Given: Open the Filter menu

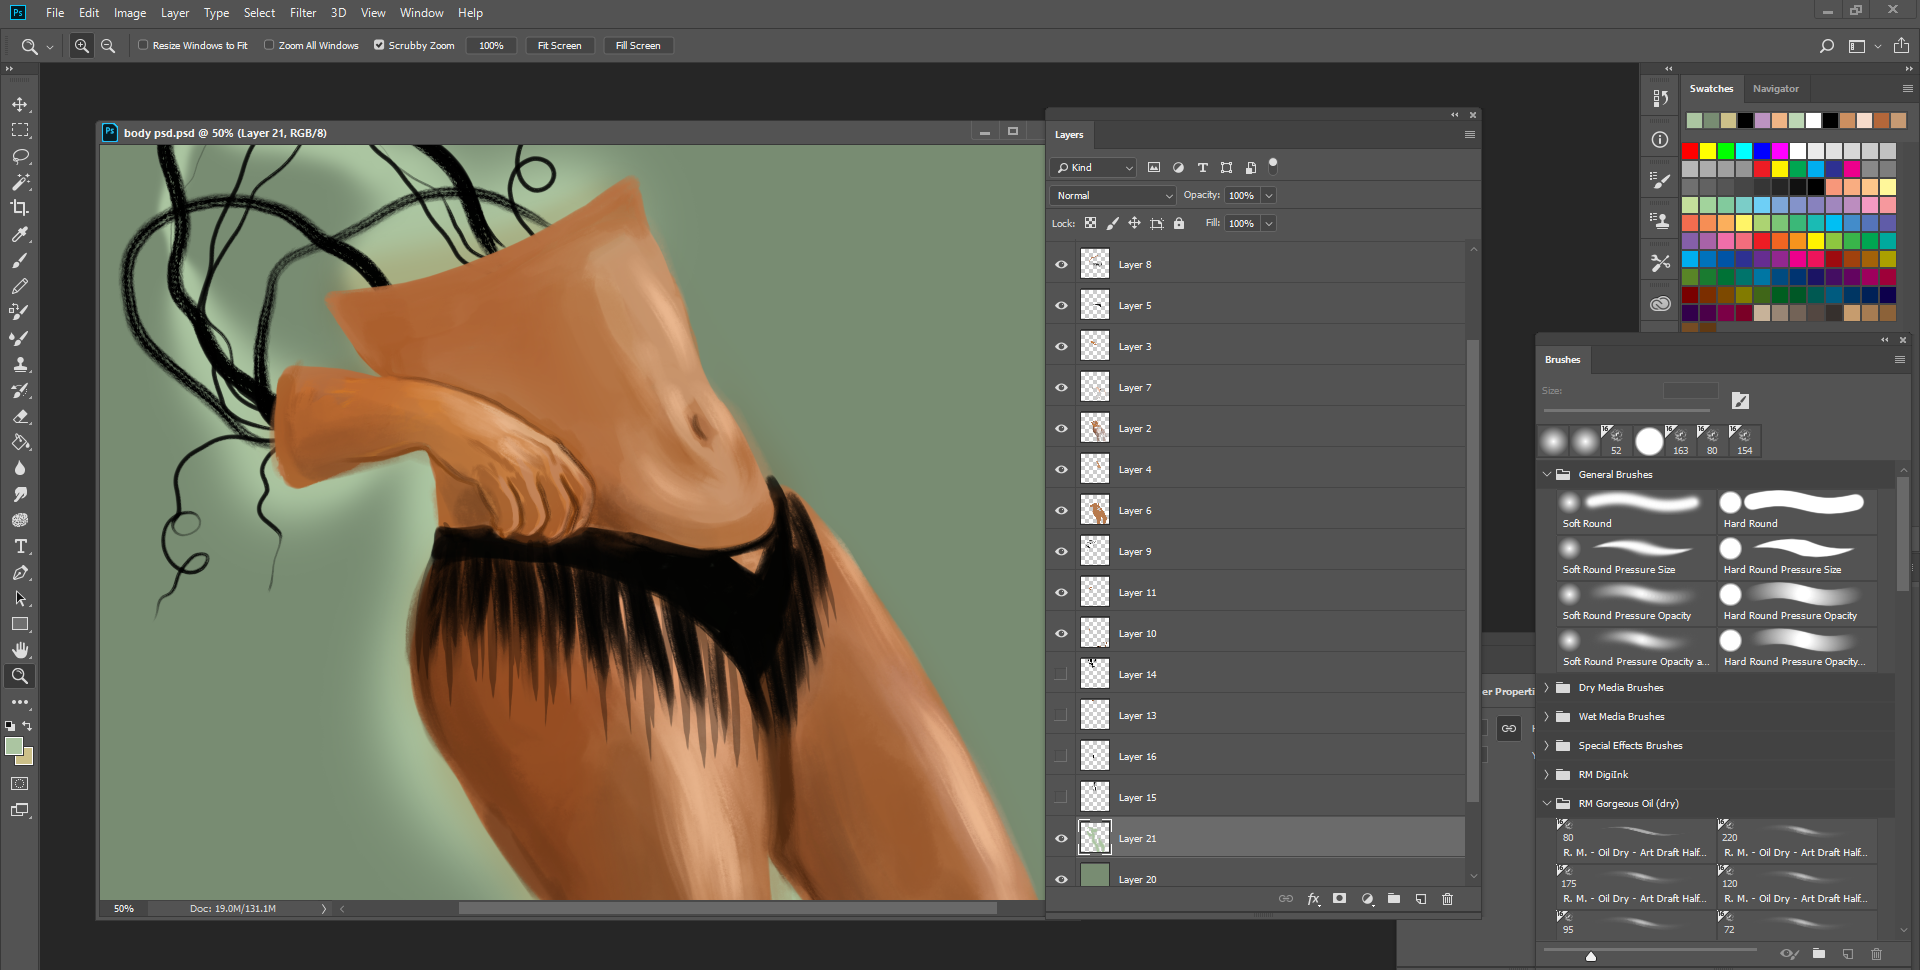Looking at the screenshot, I should pyautogui.click(x=302, y=13).
